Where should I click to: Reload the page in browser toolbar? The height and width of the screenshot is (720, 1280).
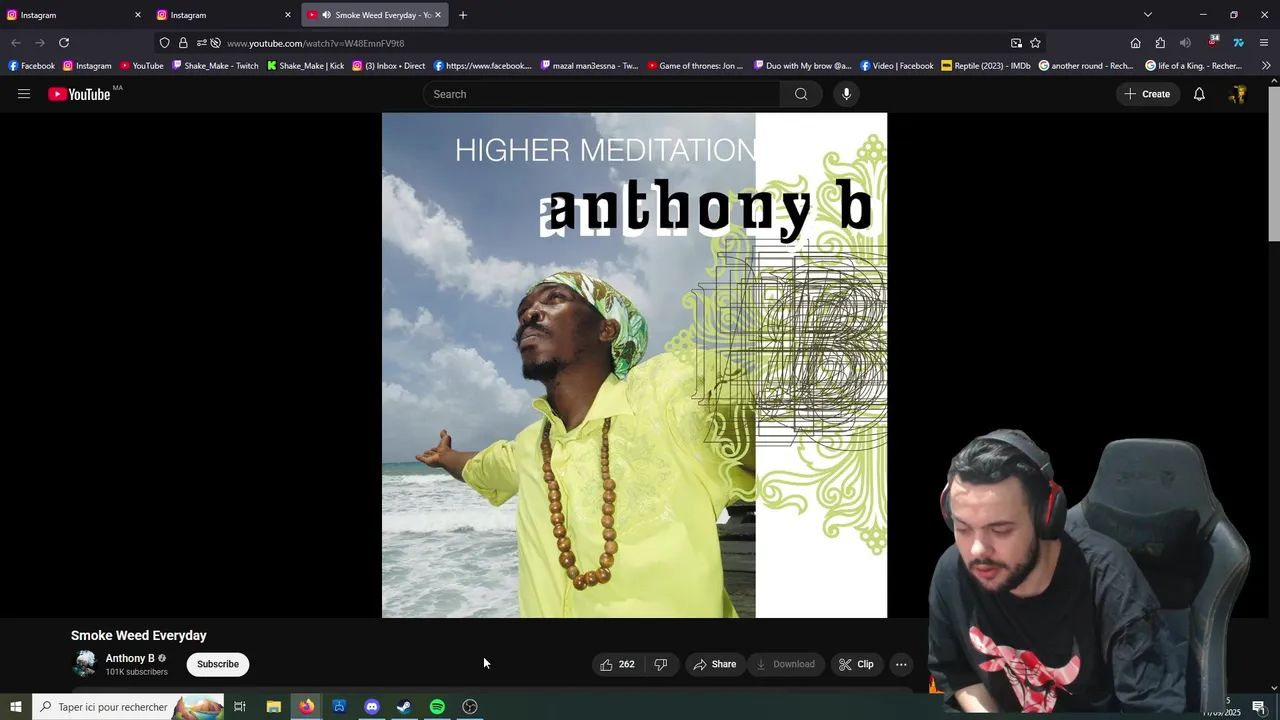64,43
